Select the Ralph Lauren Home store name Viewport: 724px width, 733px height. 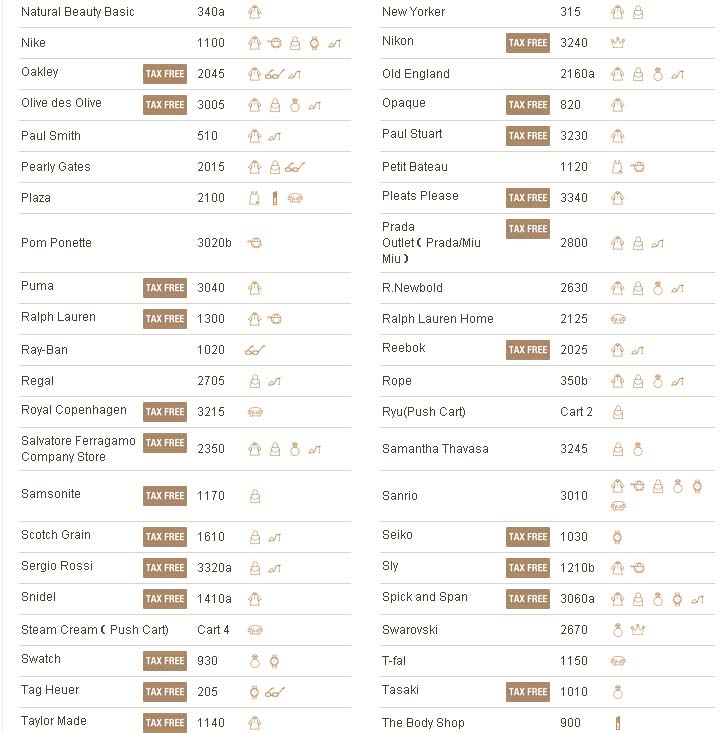tap(437, 319)
